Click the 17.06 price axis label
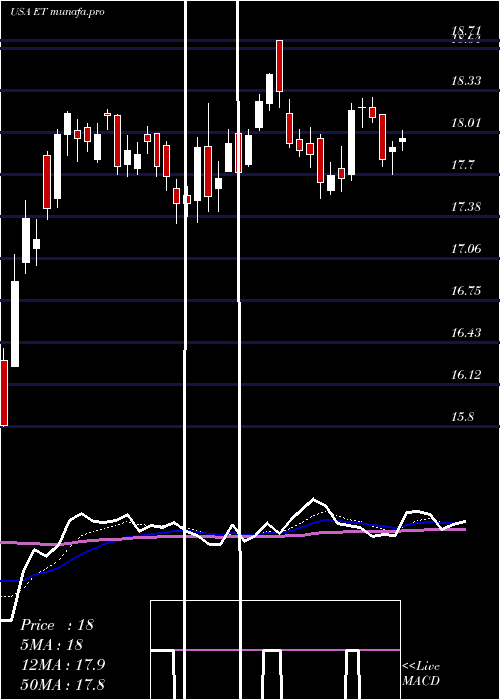Viewport: 500px width, 700px height. pyautogui.click(x=466, y=249)
